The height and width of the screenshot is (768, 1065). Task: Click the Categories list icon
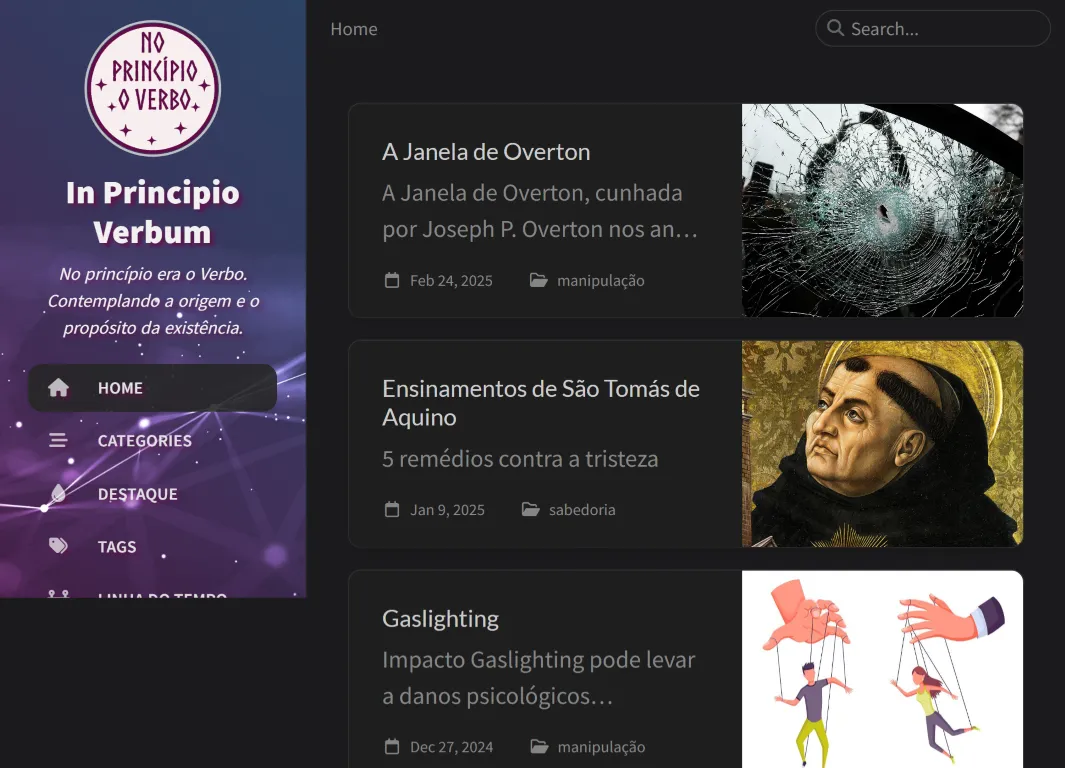click(58, 440)
